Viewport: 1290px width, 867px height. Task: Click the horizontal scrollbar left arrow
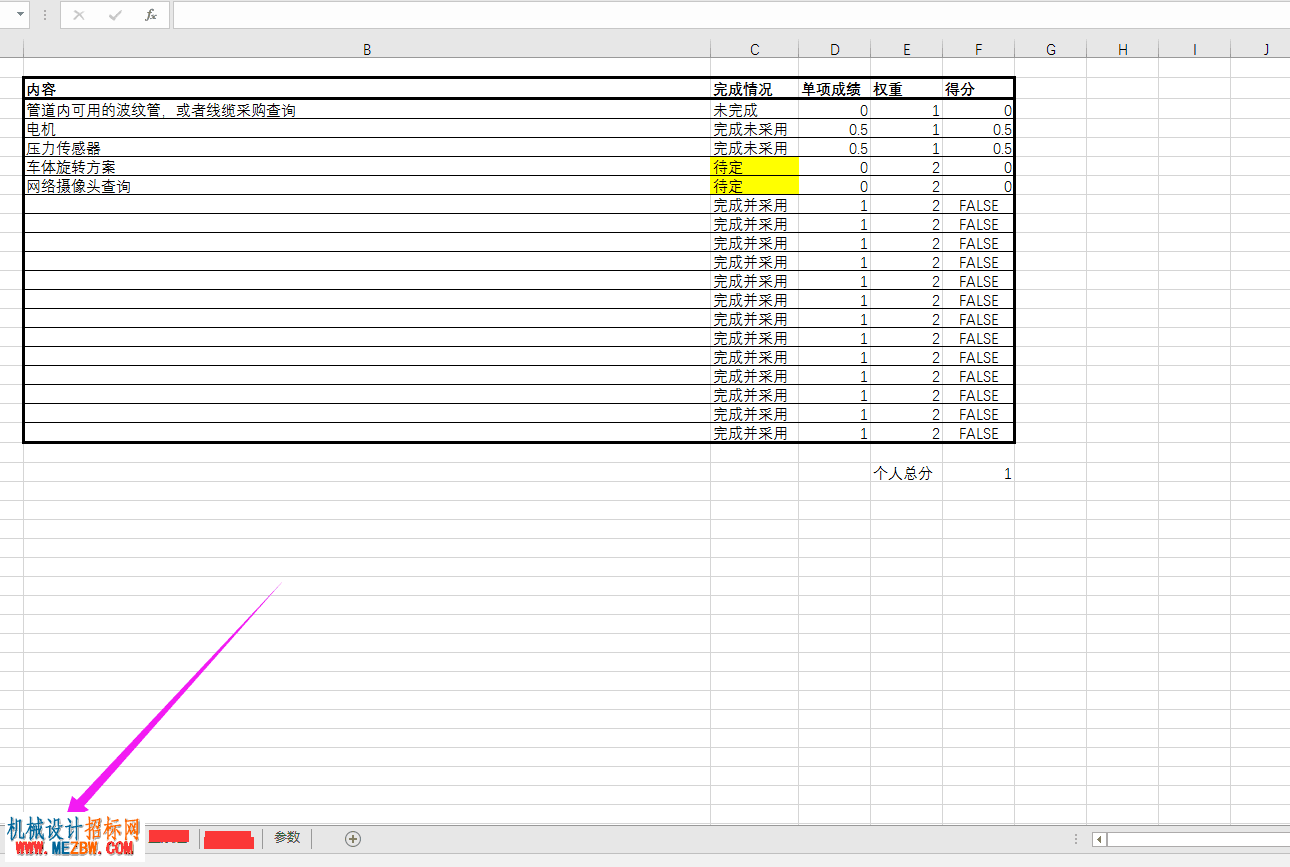coord(1099,839)
